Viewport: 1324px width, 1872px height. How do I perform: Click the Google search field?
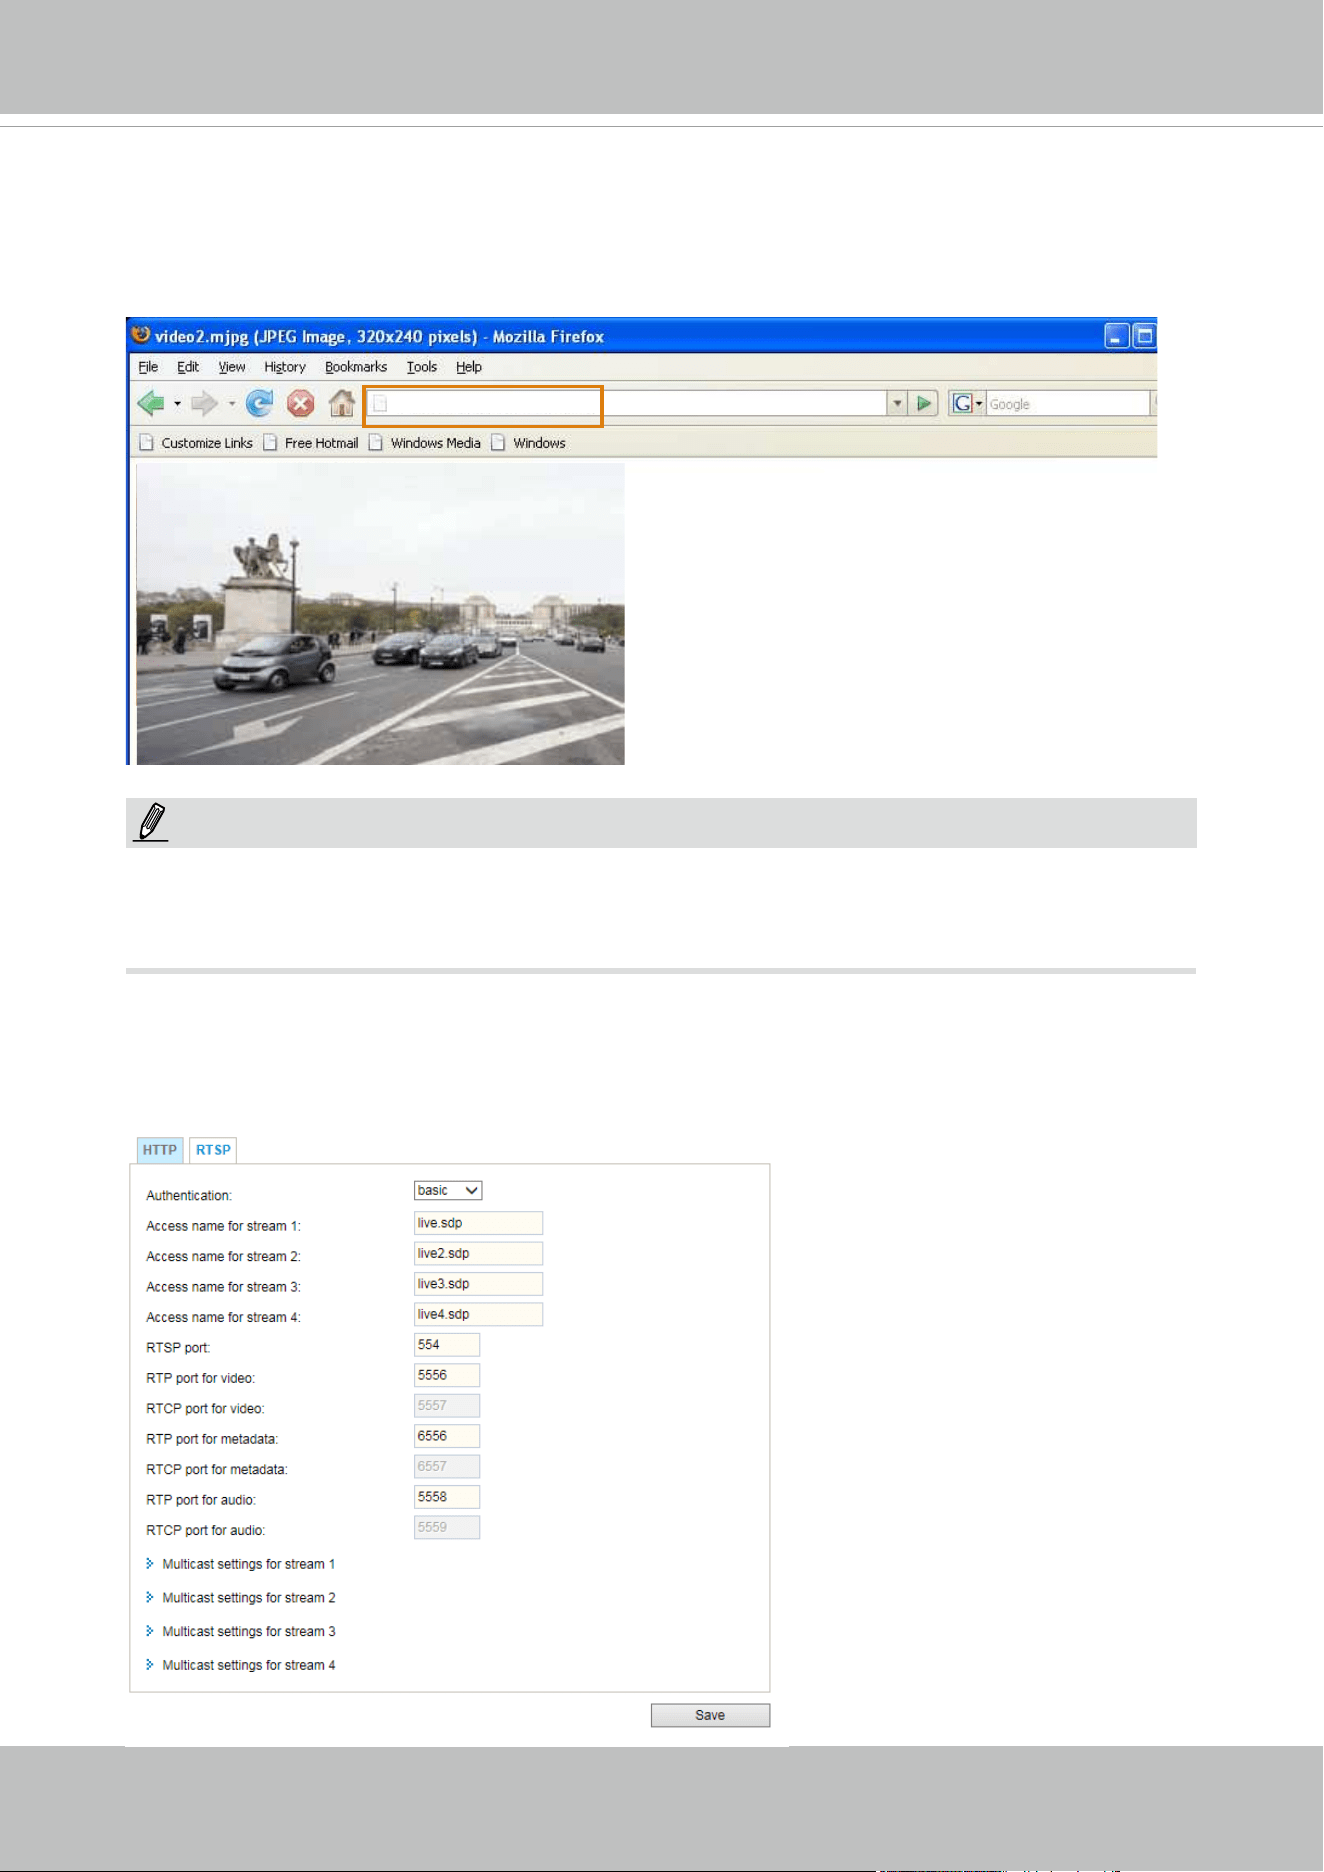pyautogui.click(x=1068, y=404)
